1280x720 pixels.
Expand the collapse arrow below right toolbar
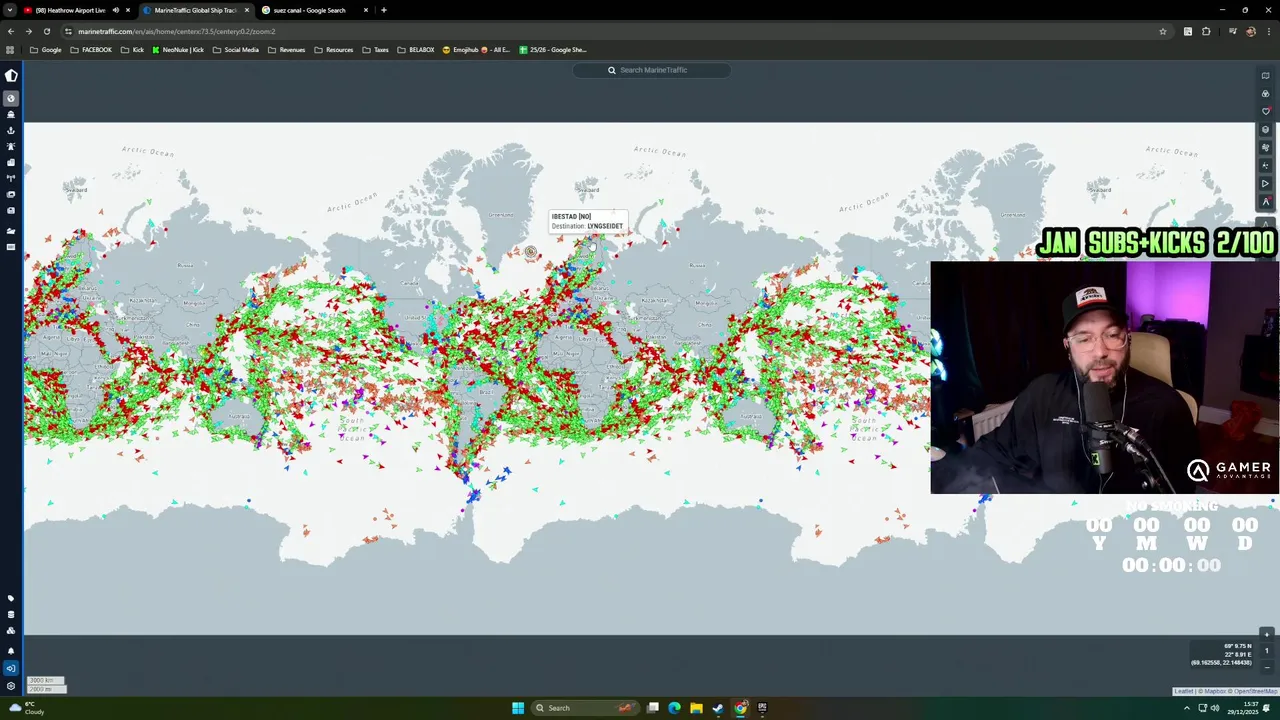(x=1266, y=224)
